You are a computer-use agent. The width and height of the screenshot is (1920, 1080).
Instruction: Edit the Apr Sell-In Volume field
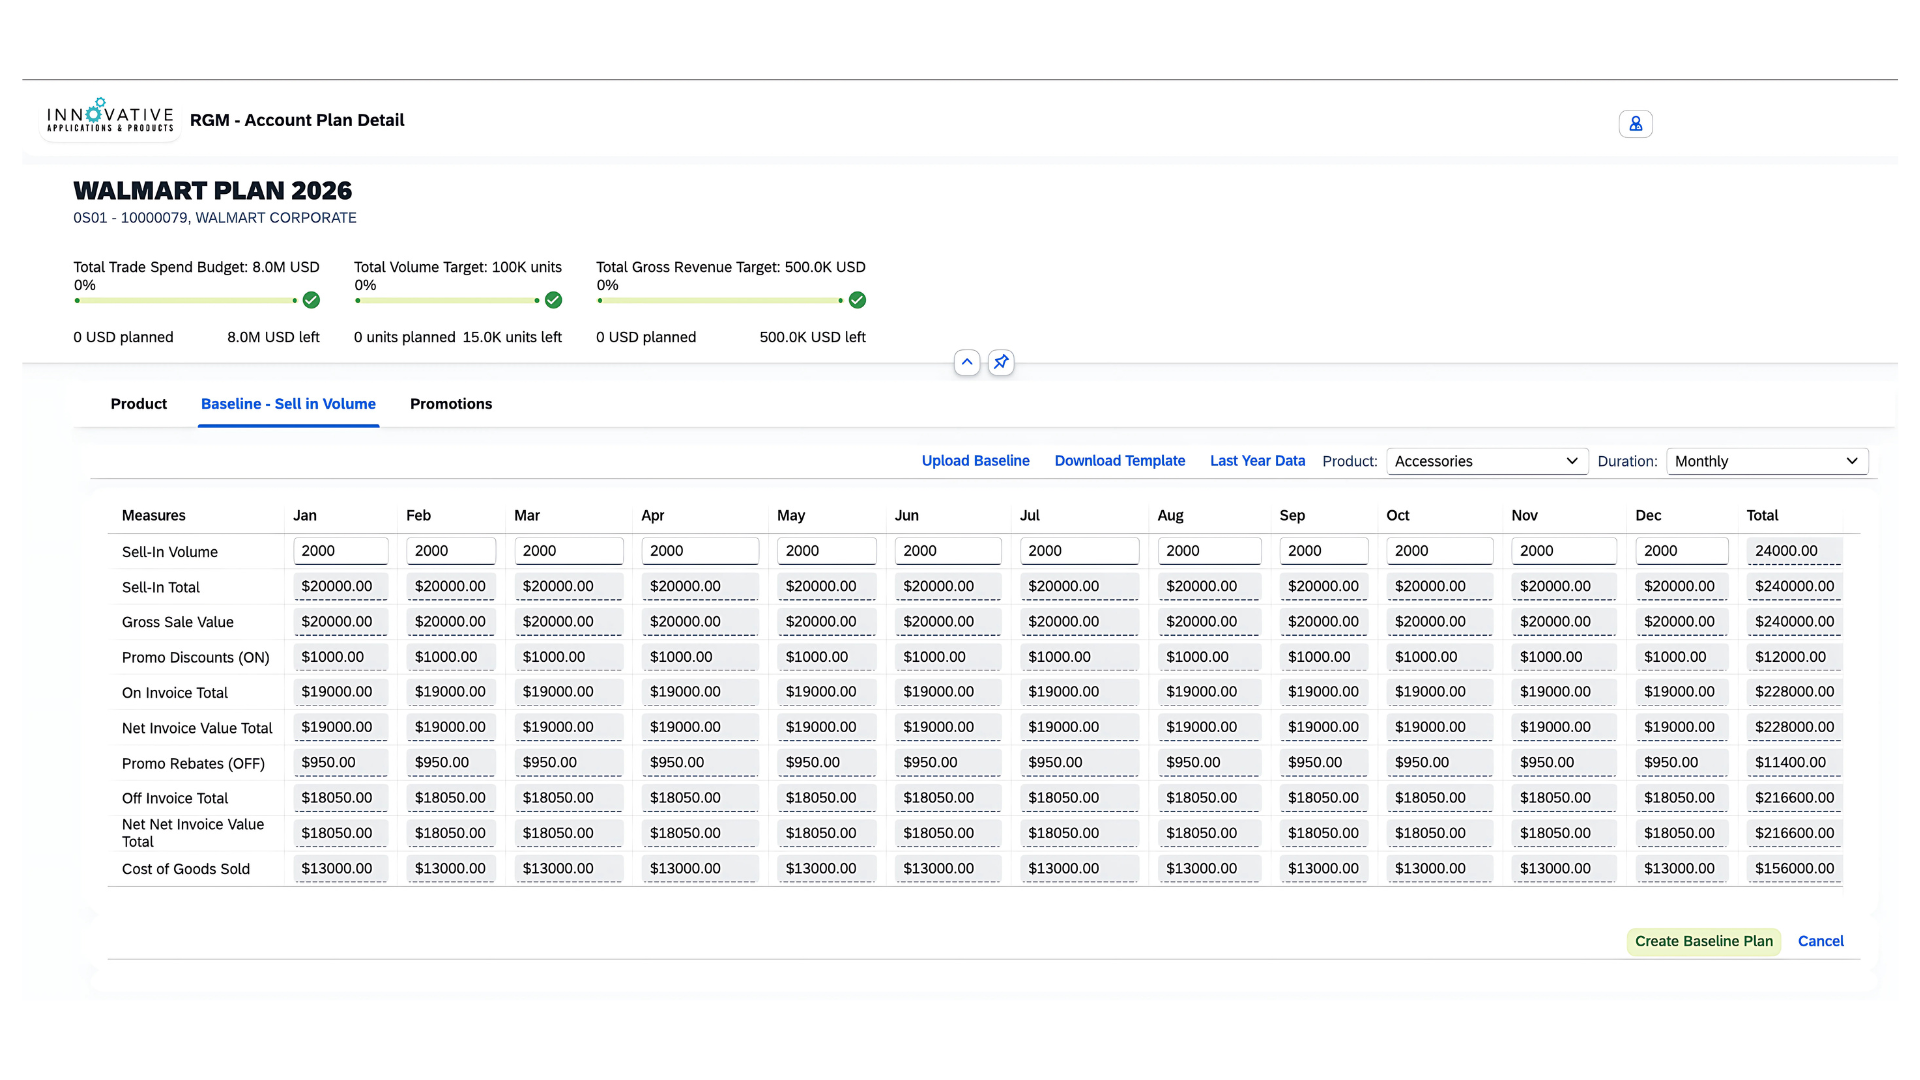[x=700, y=551]
